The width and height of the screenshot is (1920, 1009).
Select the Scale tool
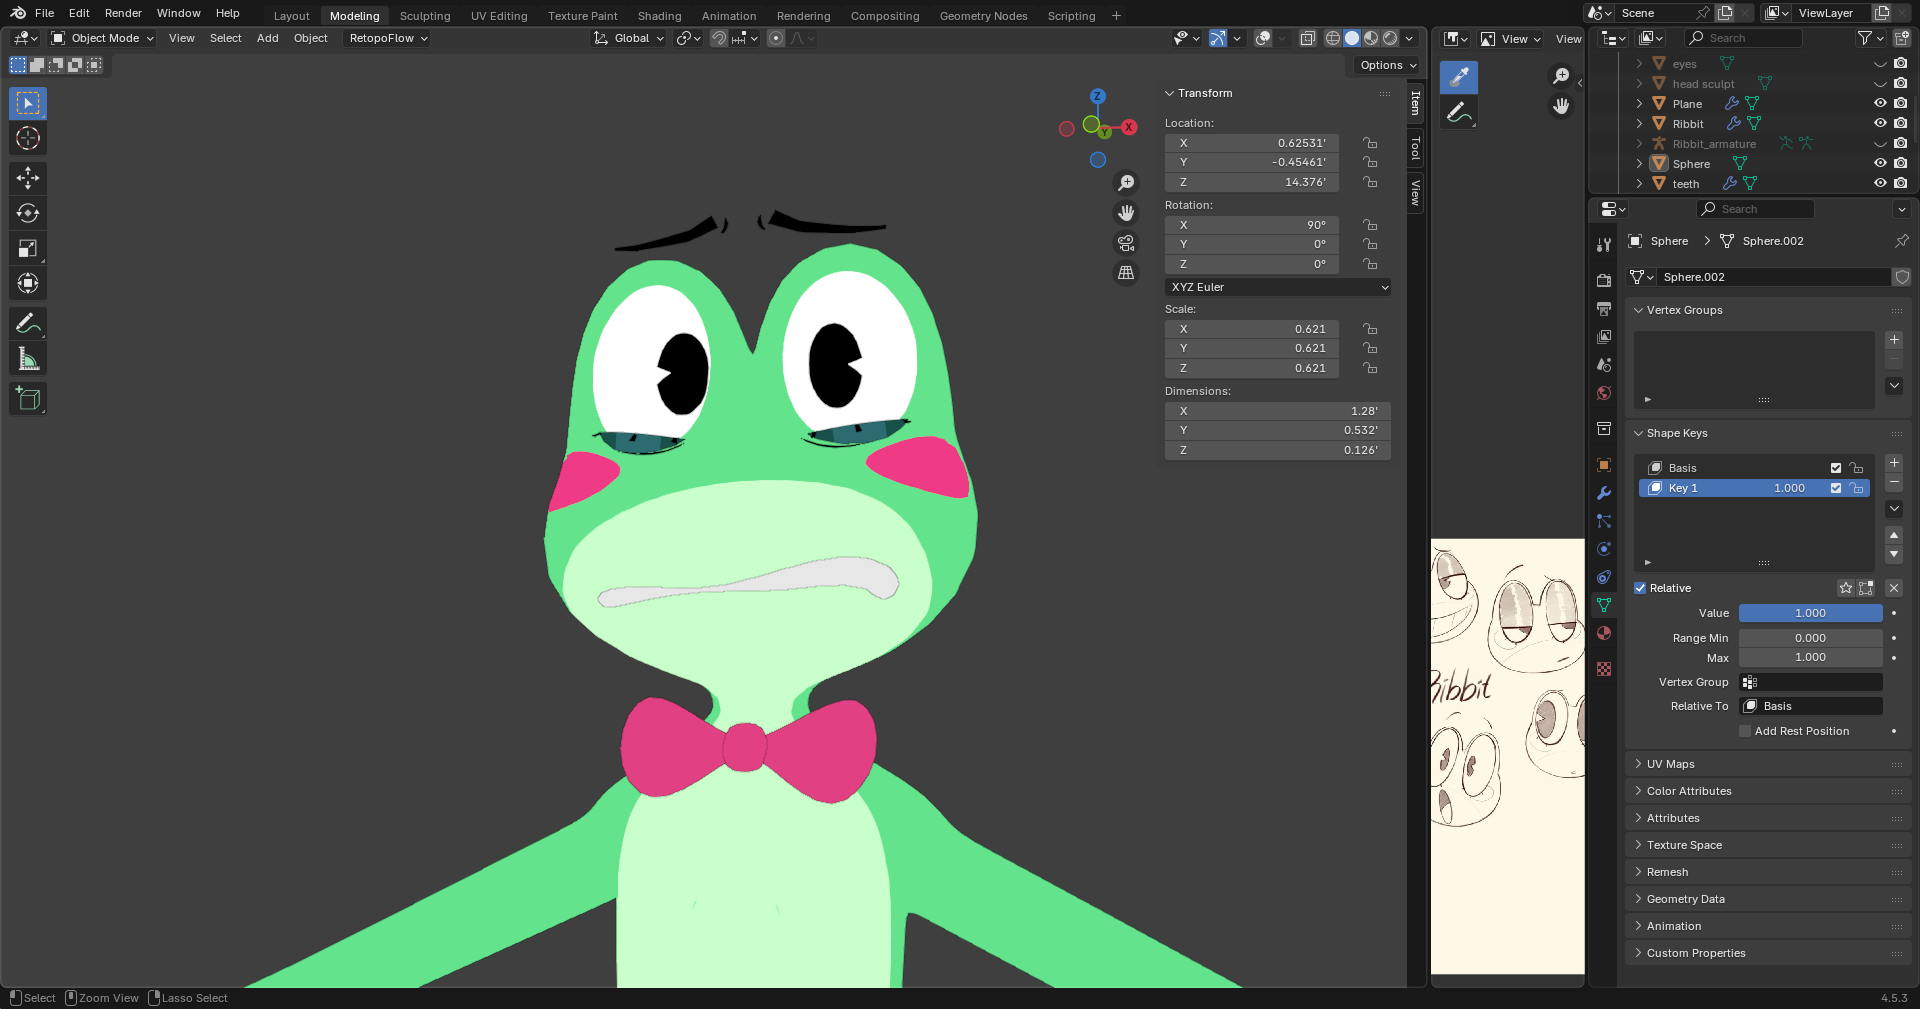tap(28, 248)
